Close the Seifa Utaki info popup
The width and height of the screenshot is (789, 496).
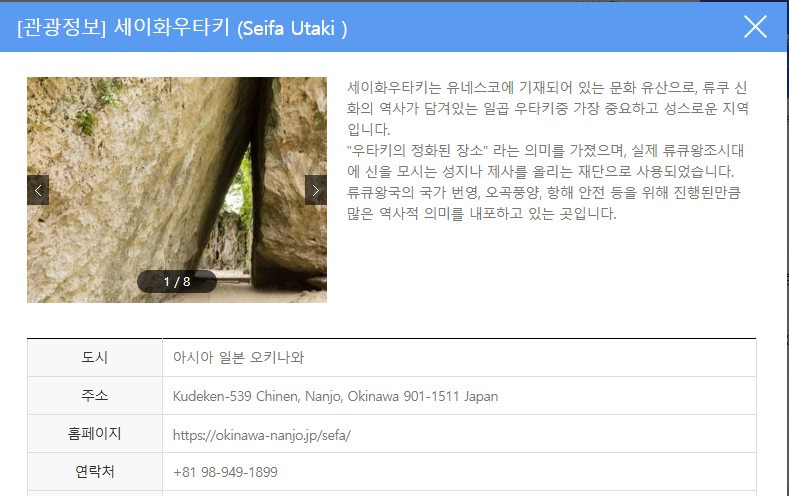tap(755, 27)
